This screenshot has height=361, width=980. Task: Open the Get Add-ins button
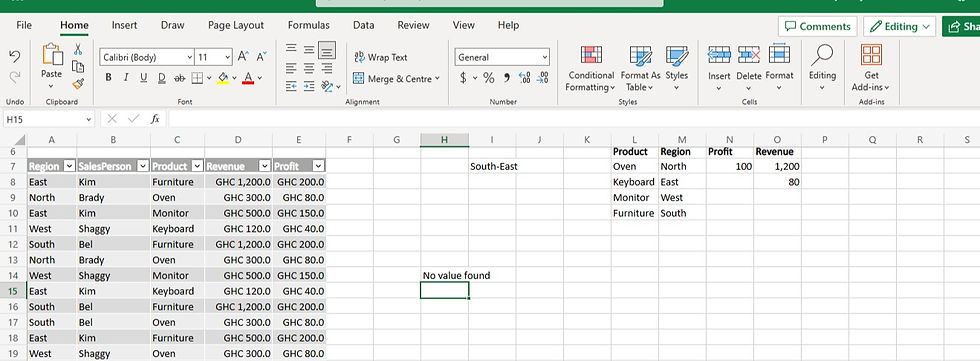tap(871, 69)
